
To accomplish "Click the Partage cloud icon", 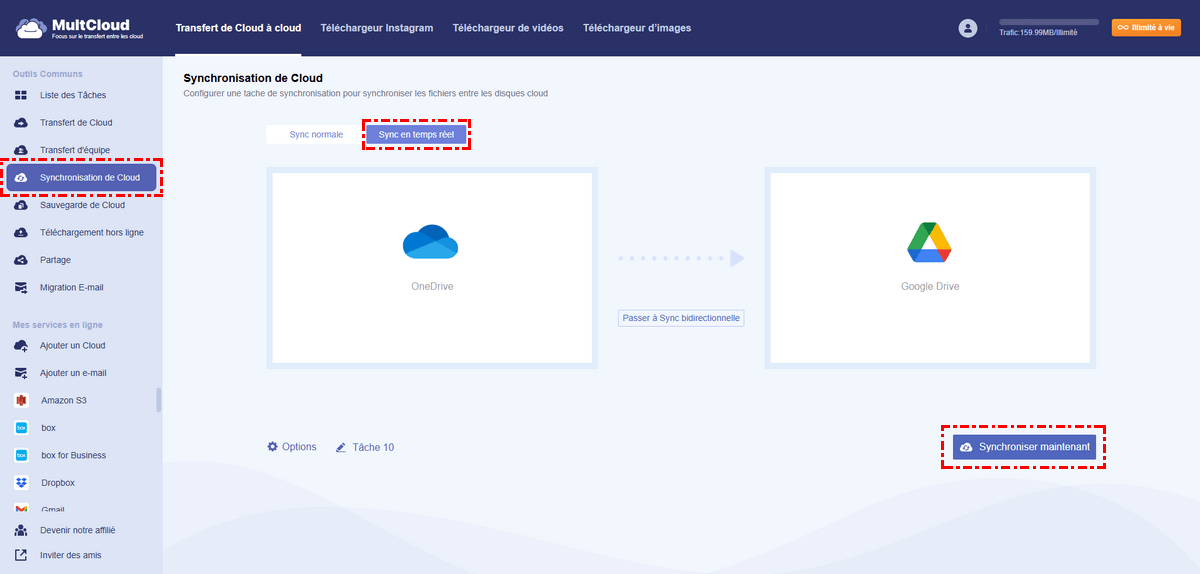I will [21, 260].
